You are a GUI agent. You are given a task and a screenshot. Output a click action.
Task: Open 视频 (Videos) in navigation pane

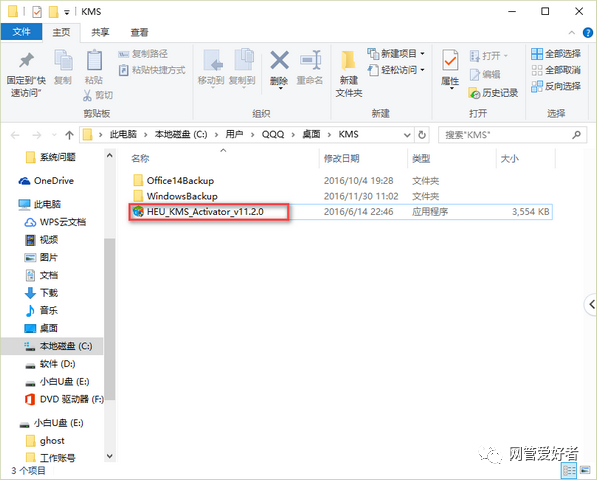coord(42,239)
